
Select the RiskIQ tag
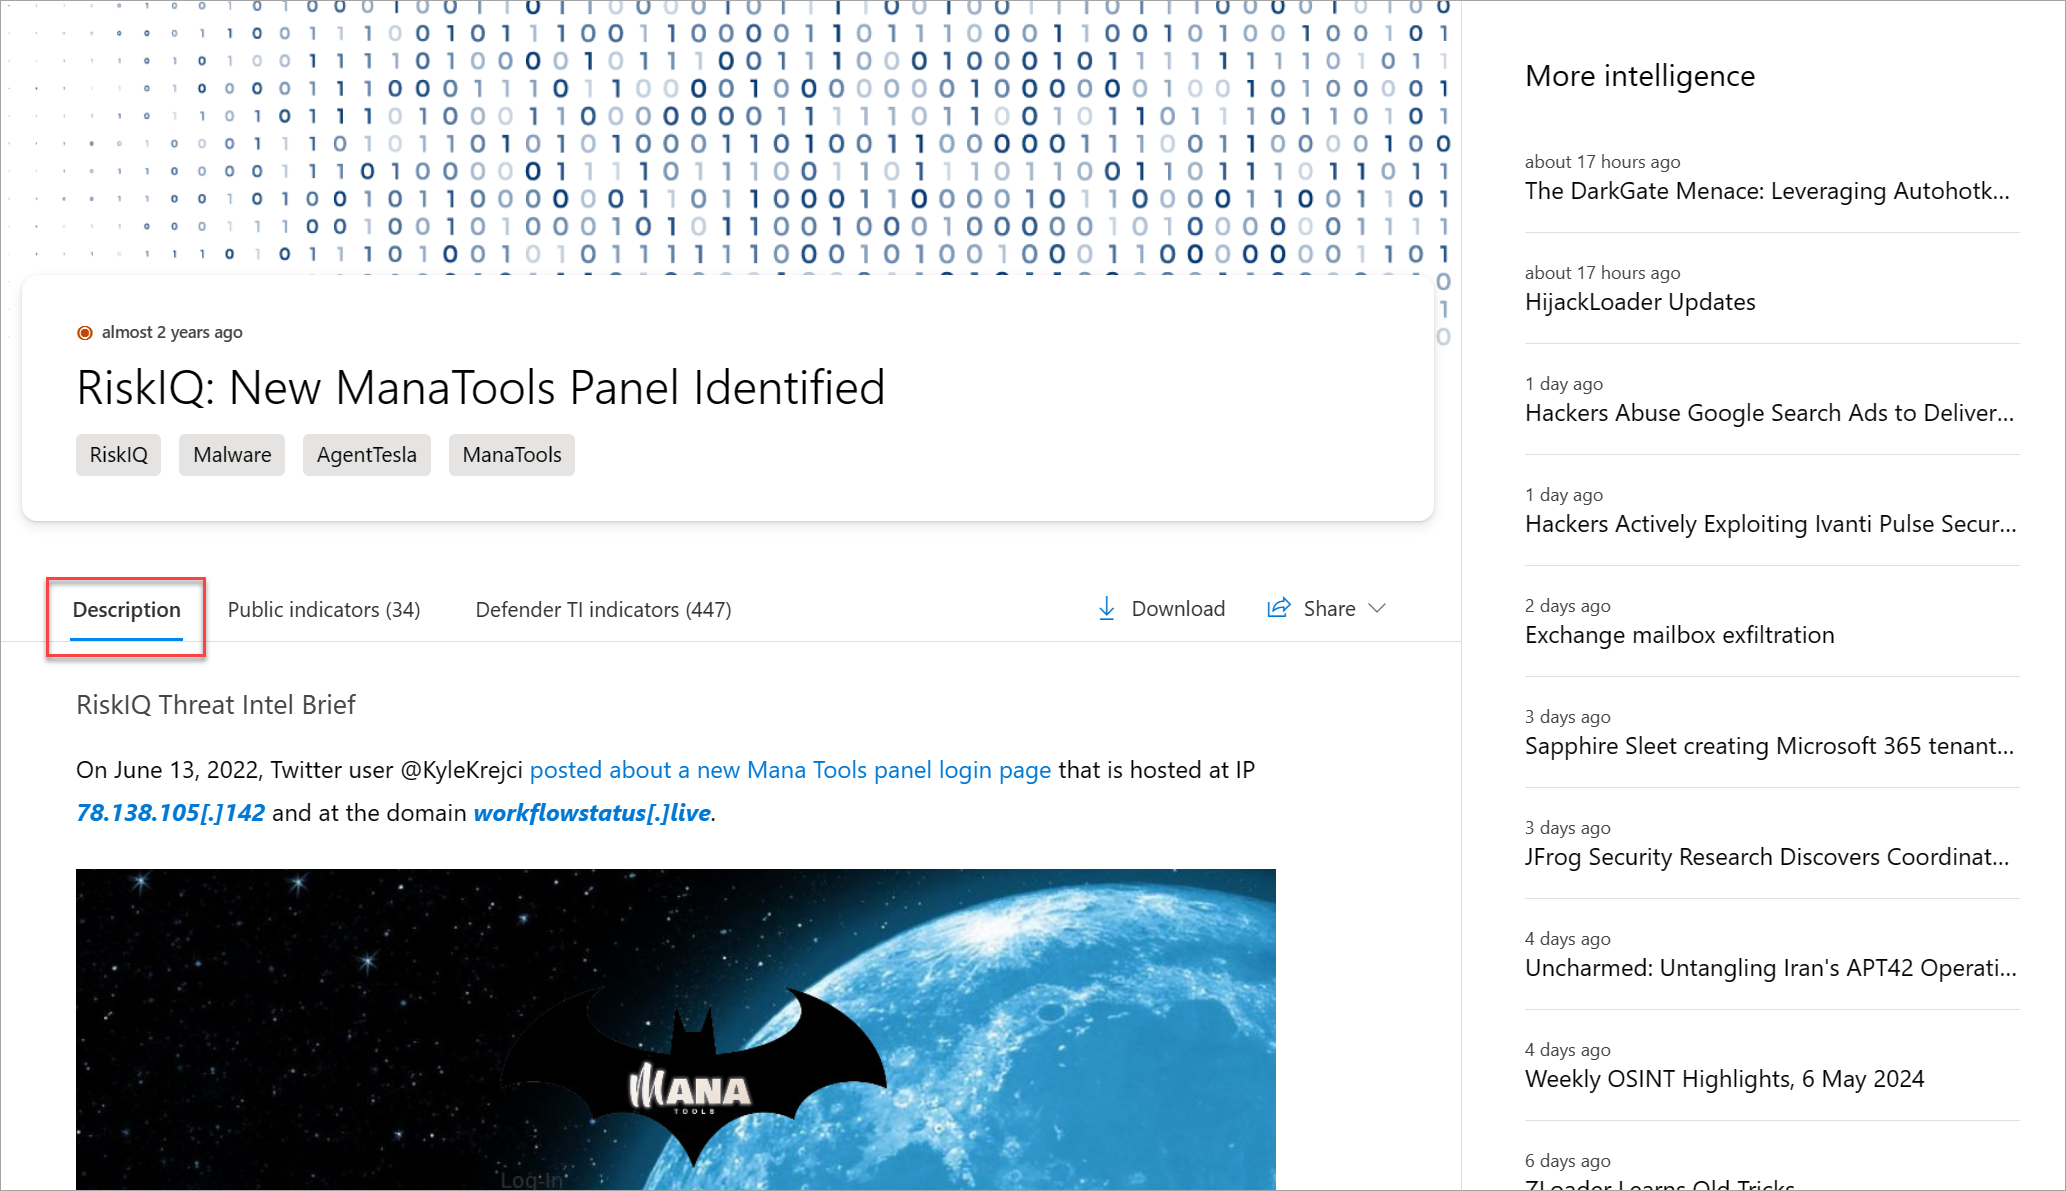tap(118, 455)
